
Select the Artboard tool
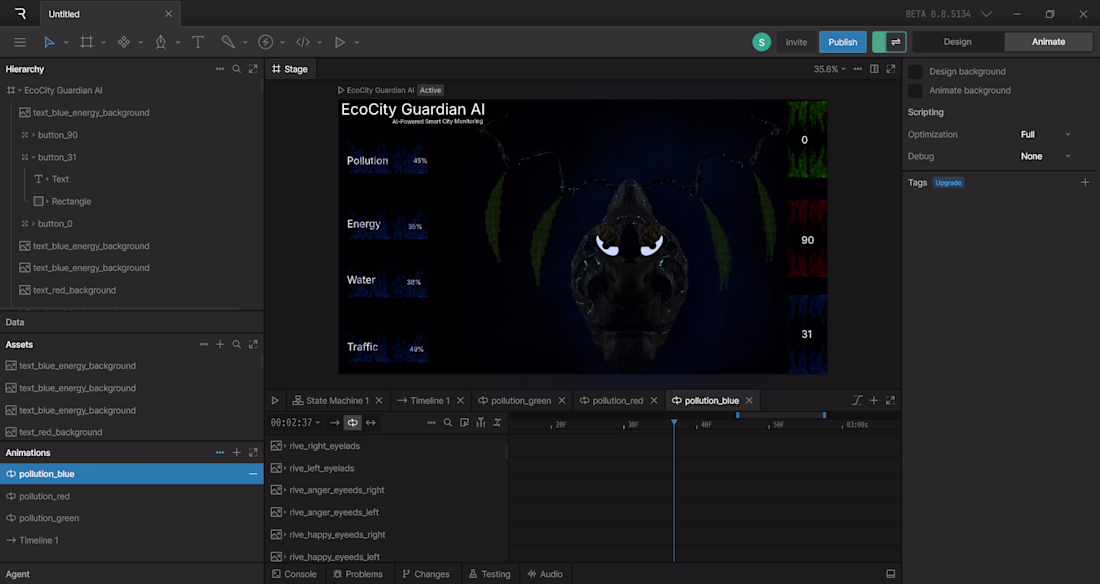86,42
